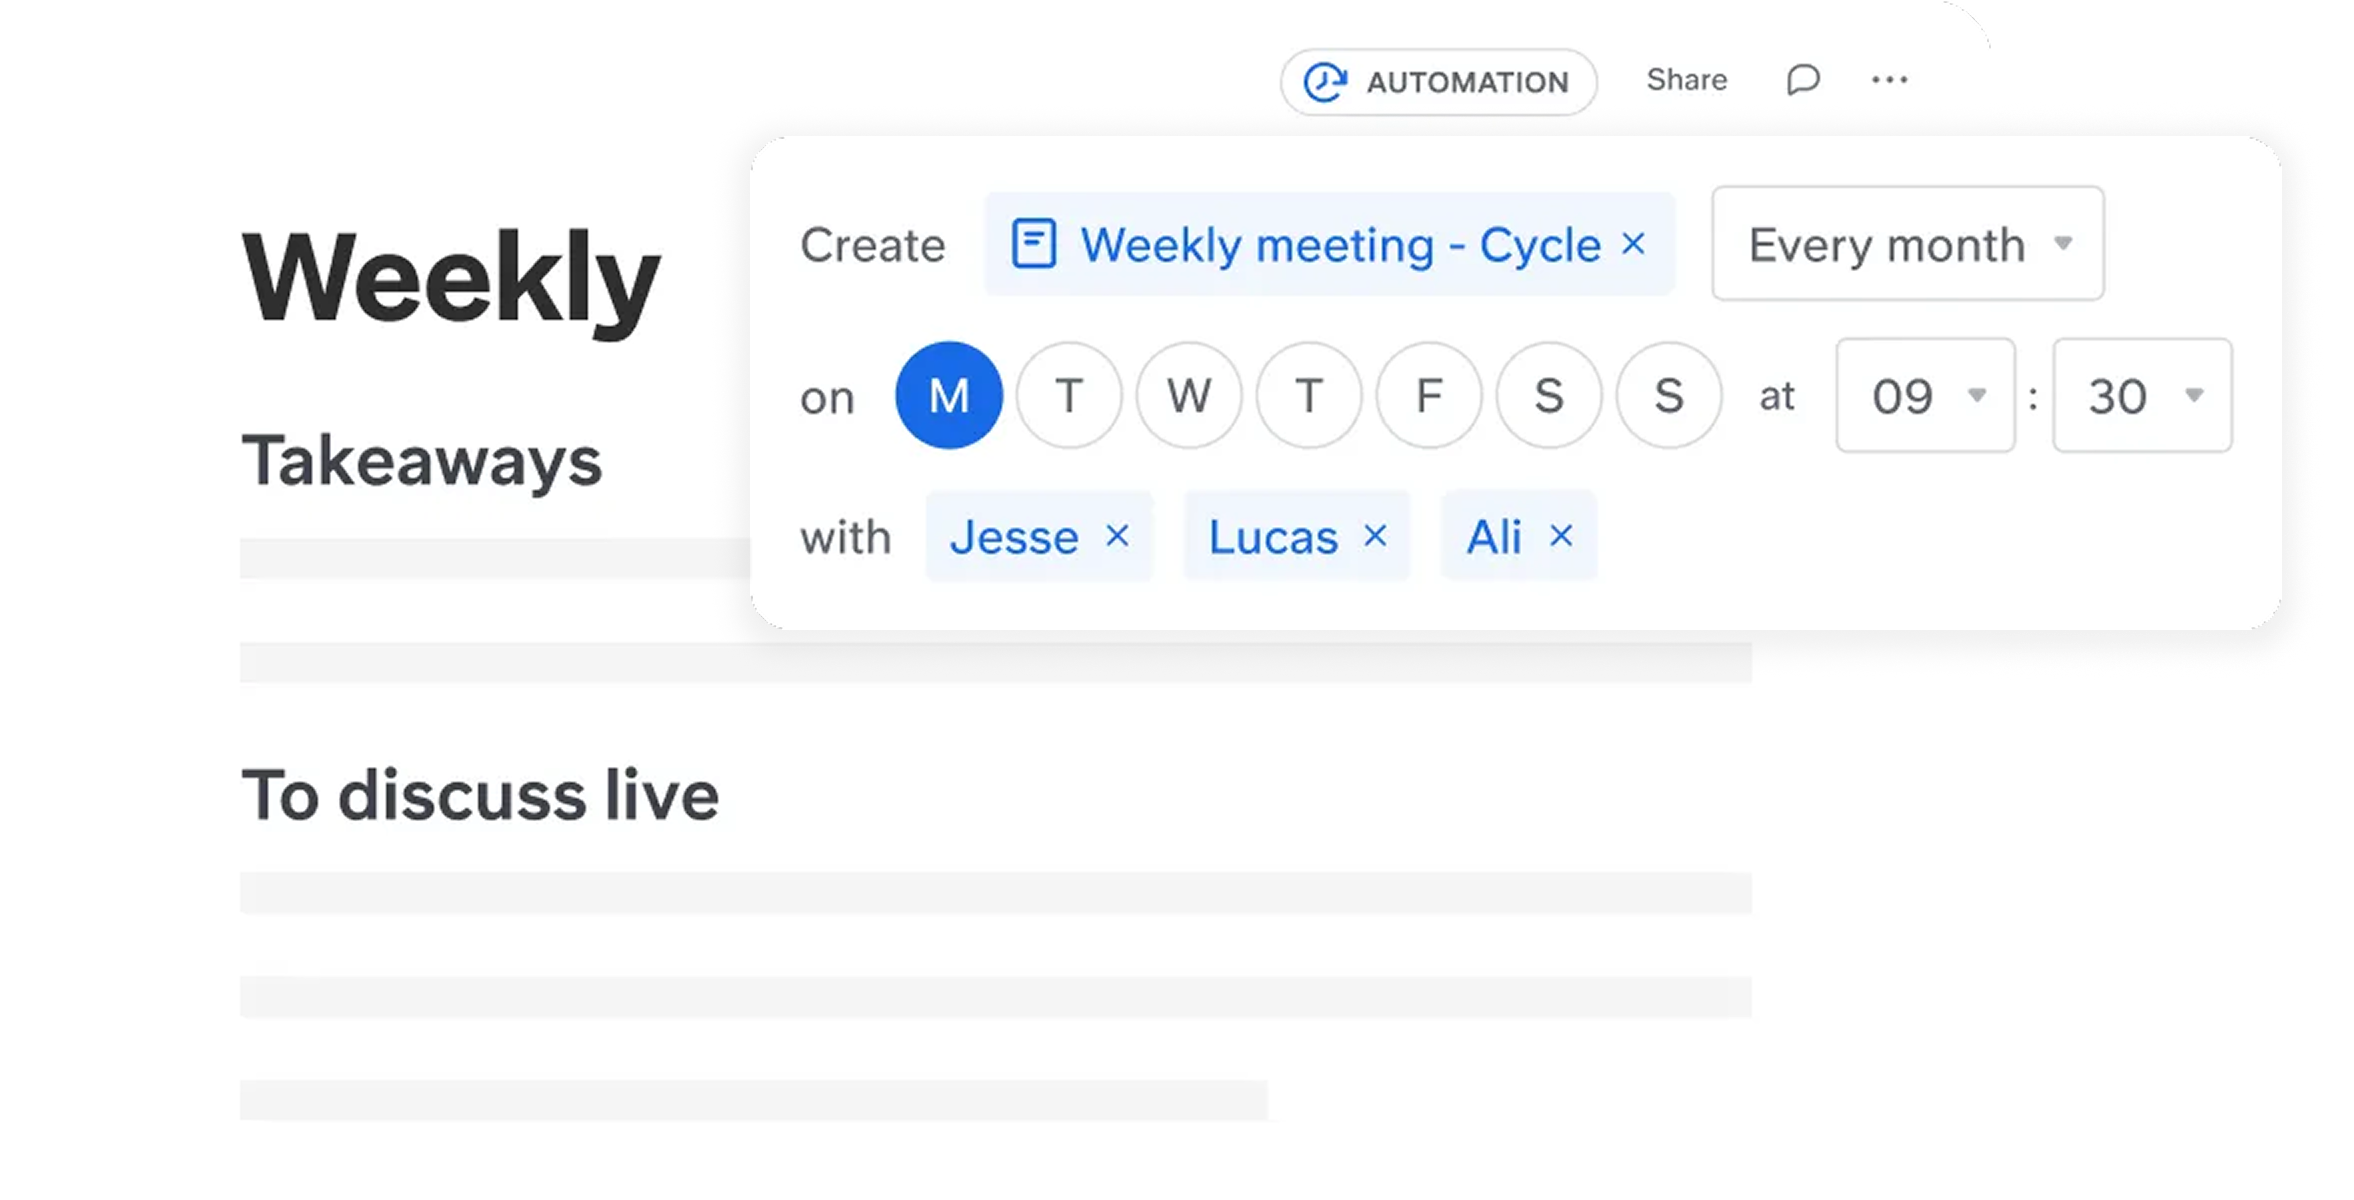Toggle the Tuesday day circle
2354x1200 pixels.
pyautogui.click(x=1068, y=395)
